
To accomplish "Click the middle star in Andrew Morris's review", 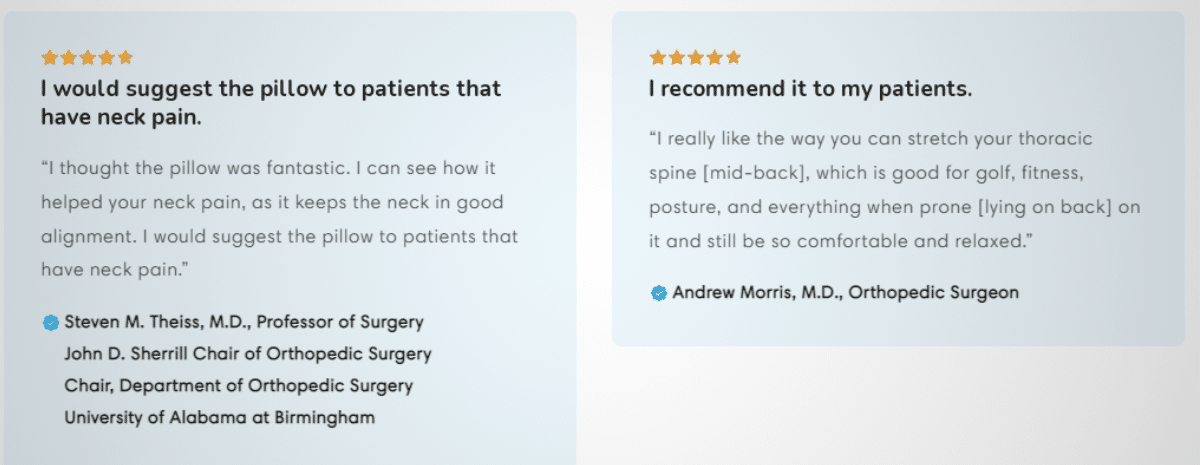I will point(695,57).
